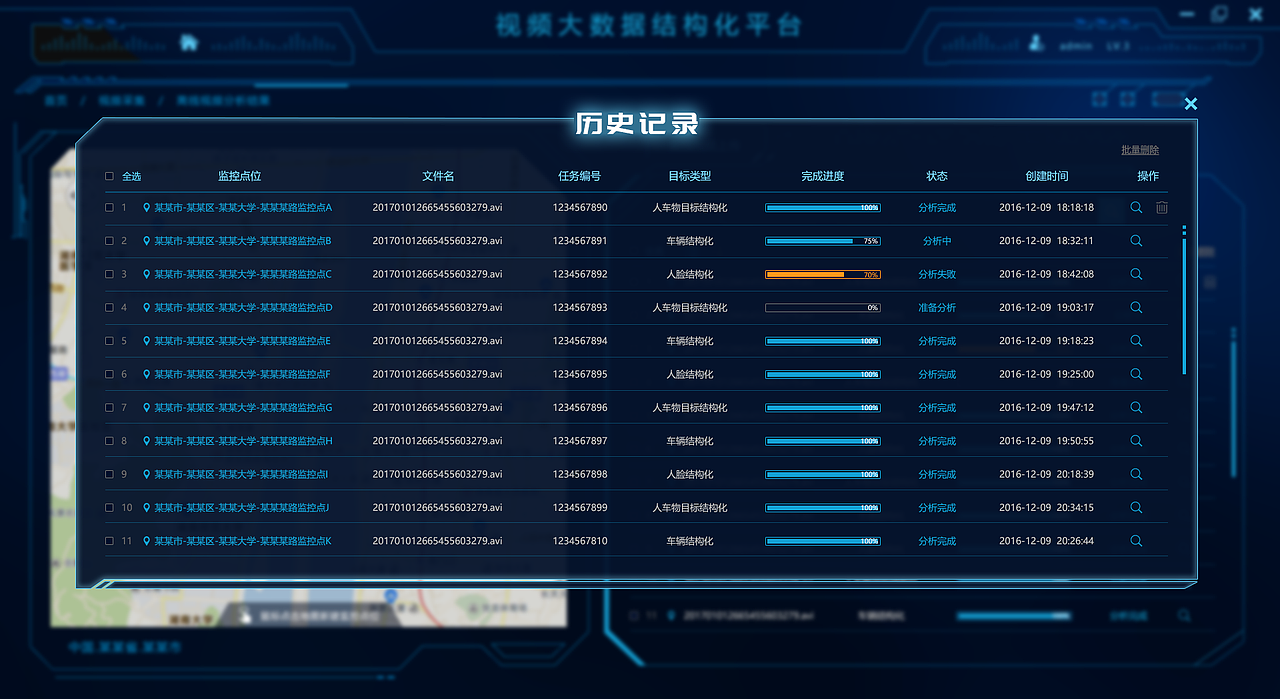Maximize the platform window

click(1219, 13)
